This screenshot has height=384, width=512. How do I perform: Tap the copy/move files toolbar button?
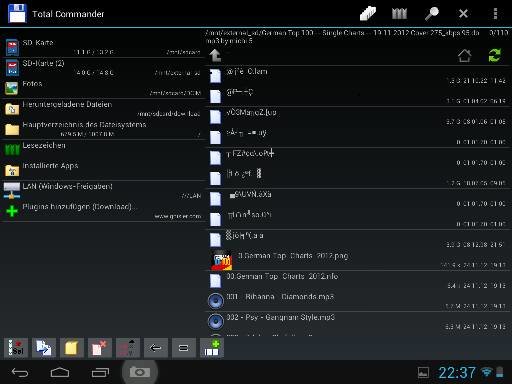click(44, 348)
